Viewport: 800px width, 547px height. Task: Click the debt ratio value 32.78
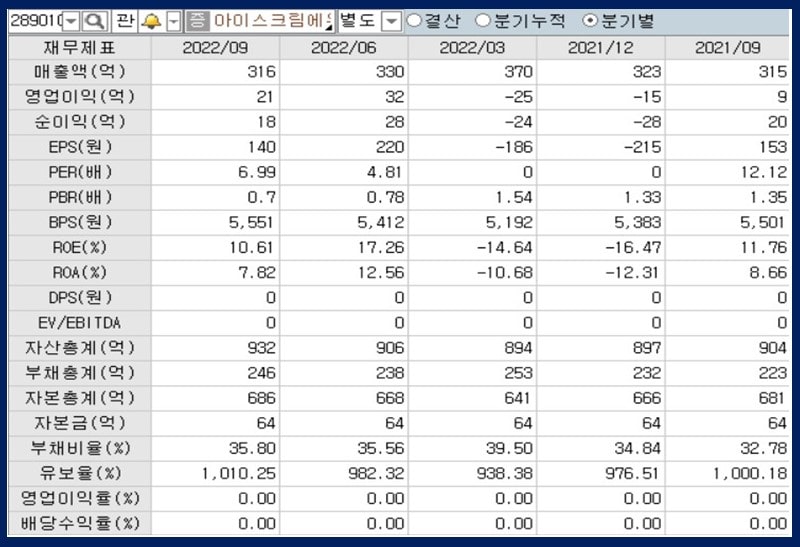tap(764, 449)
